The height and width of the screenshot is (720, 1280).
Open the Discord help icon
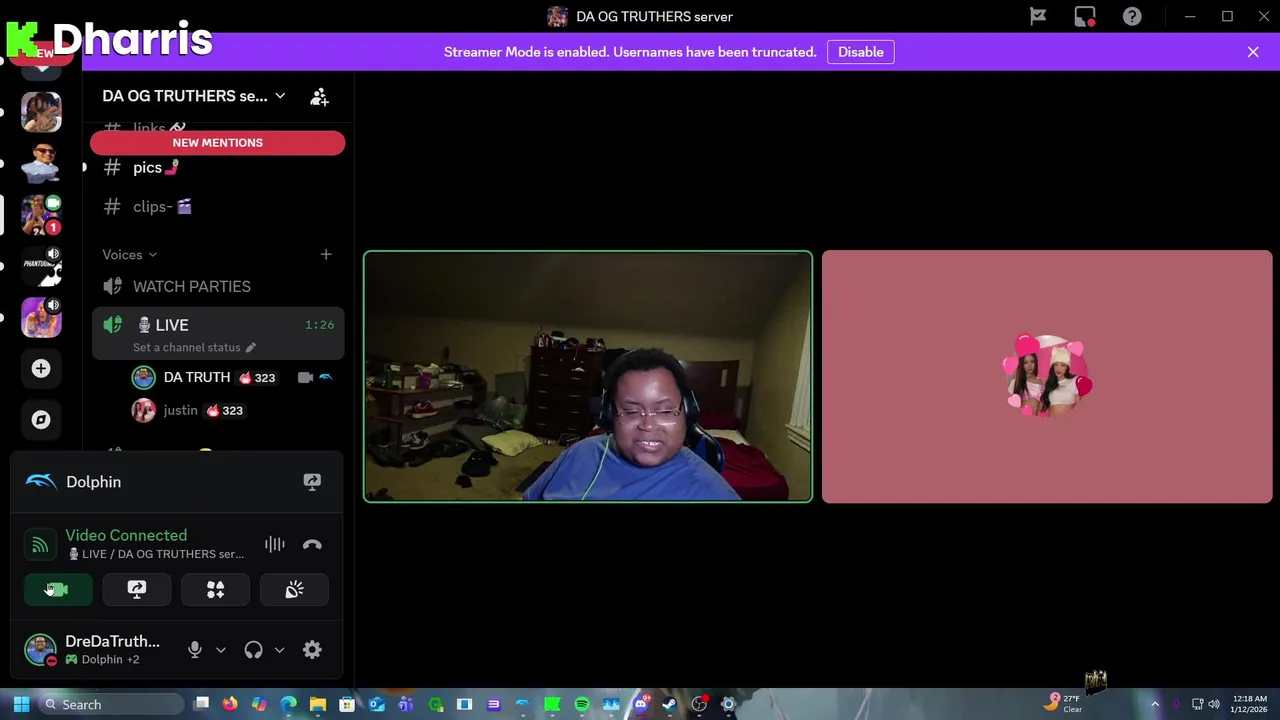tap(1132, 16)
